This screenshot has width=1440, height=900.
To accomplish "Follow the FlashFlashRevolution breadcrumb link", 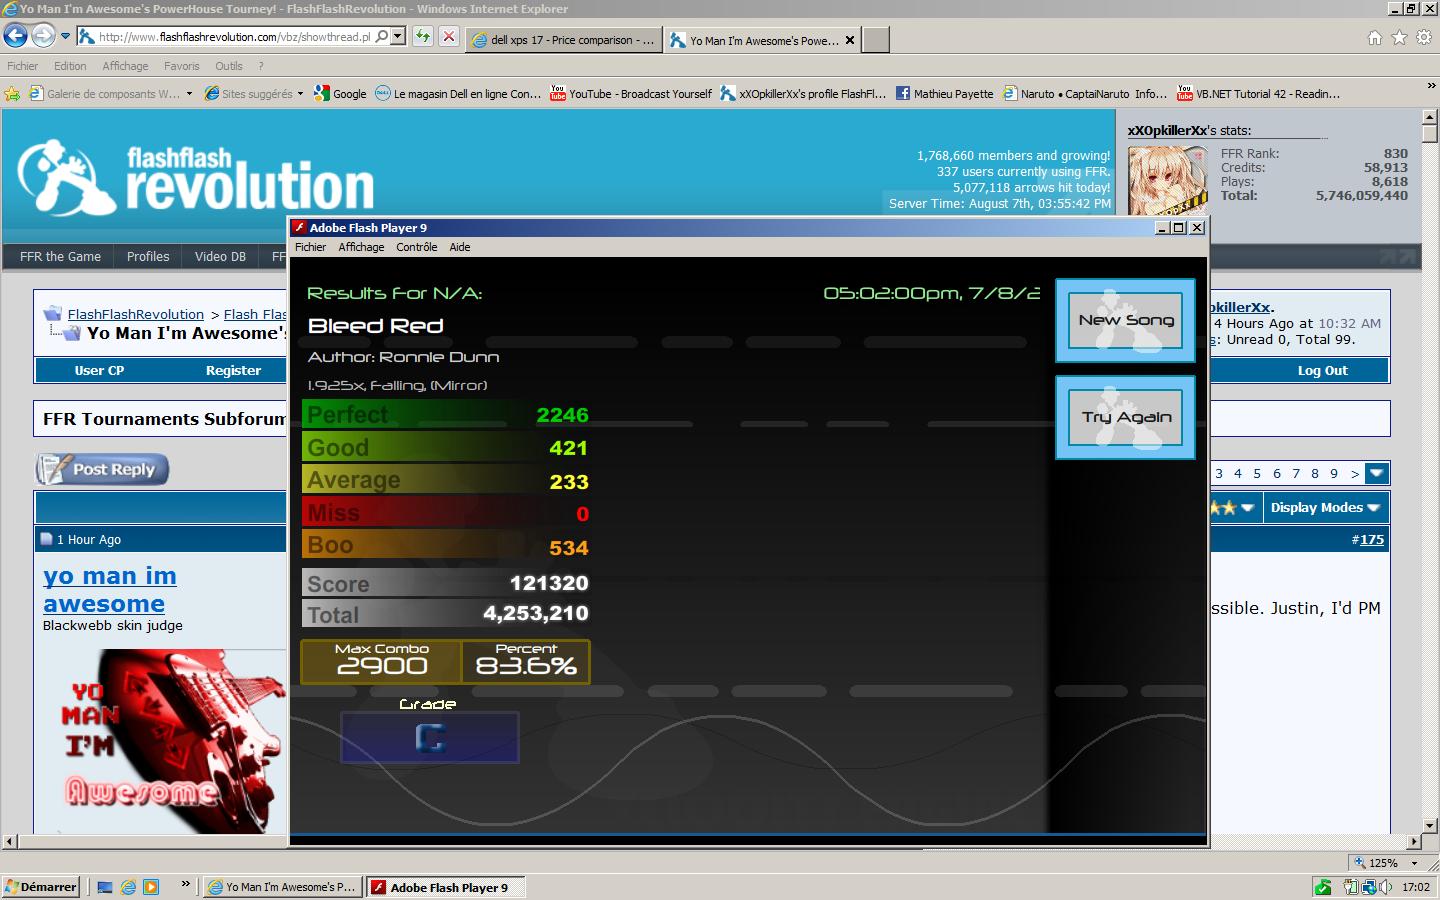I will coord(135,314).
